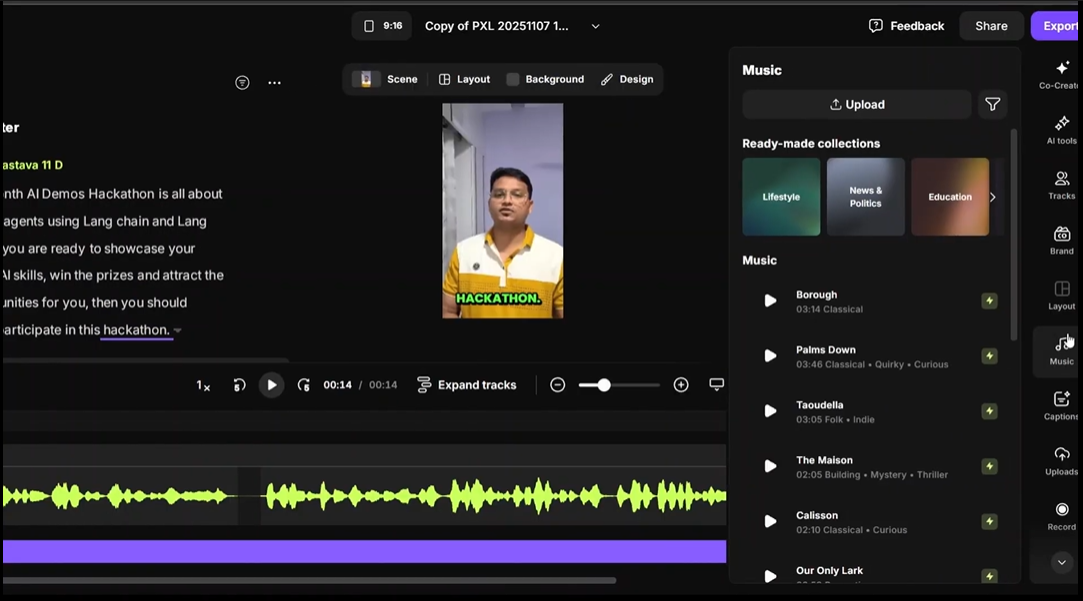1083x601 pixels.
Task: Play the Calisson music preview
Action: point(770,522)
